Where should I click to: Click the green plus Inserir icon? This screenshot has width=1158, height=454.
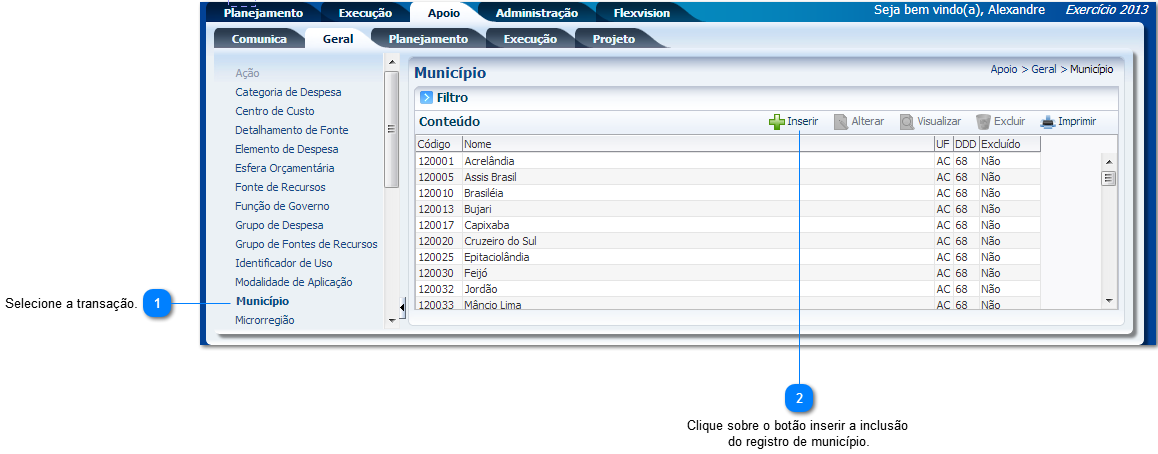coord(777,122)
